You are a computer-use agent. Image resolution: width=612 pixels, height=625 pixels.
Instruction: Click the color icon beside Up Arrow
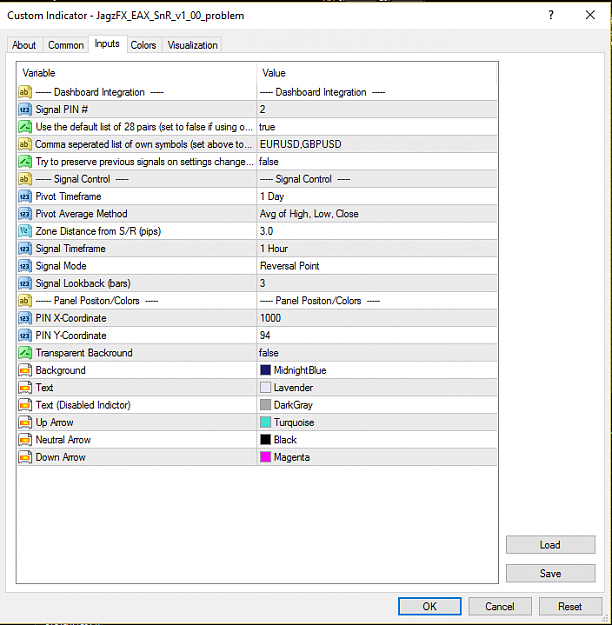click(x=25, y=422)
